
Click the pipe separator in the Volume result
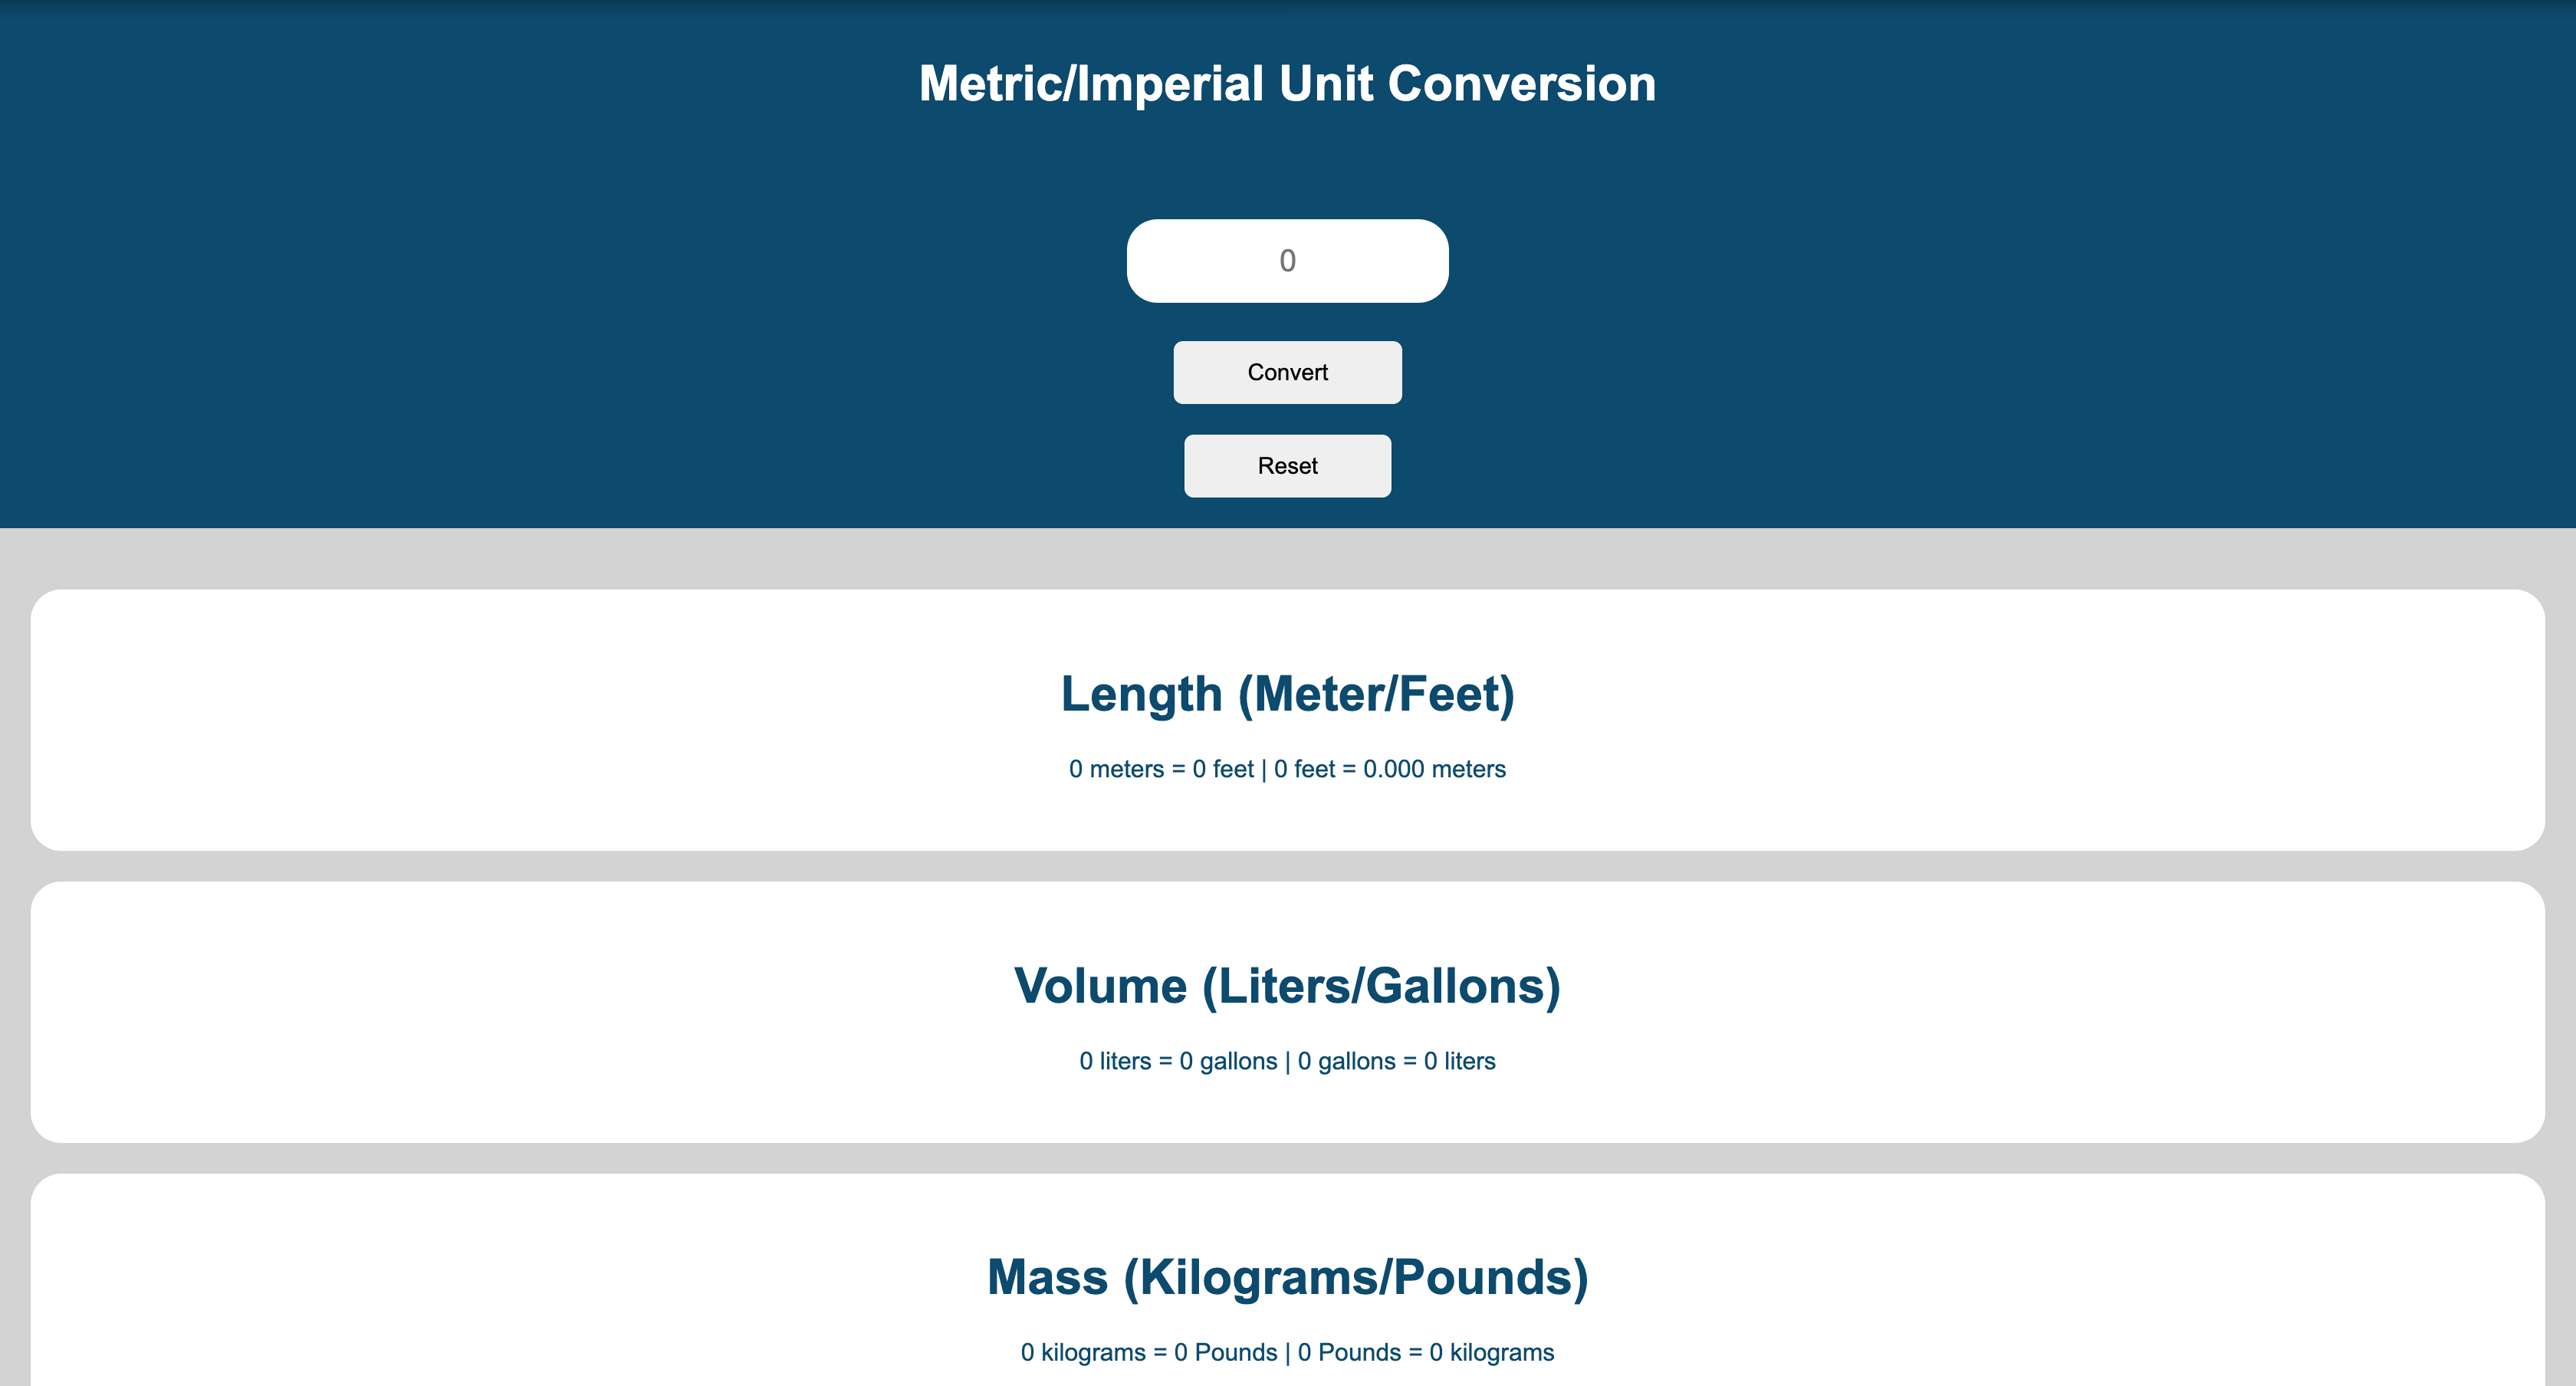[x=1287, y=1061]
